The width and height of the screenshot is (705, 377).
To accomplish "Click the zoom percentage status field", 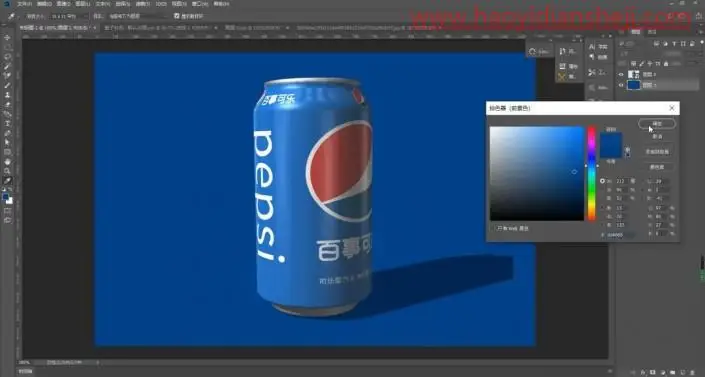I will click(x=25, y=362).
